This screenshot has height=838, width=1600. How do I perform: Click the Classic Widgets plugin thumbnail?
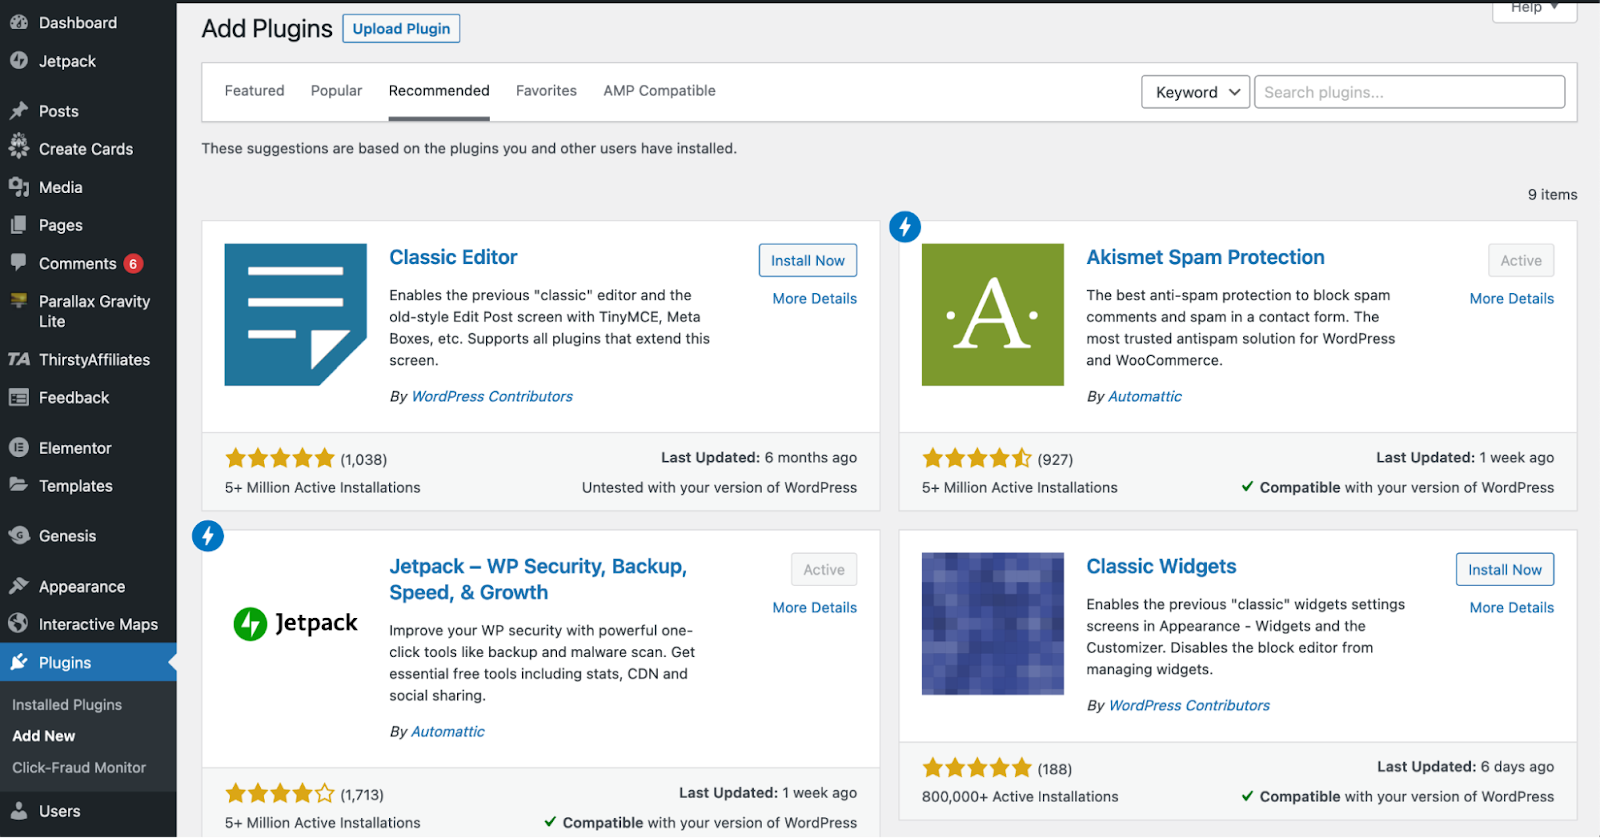click(993, 624)
